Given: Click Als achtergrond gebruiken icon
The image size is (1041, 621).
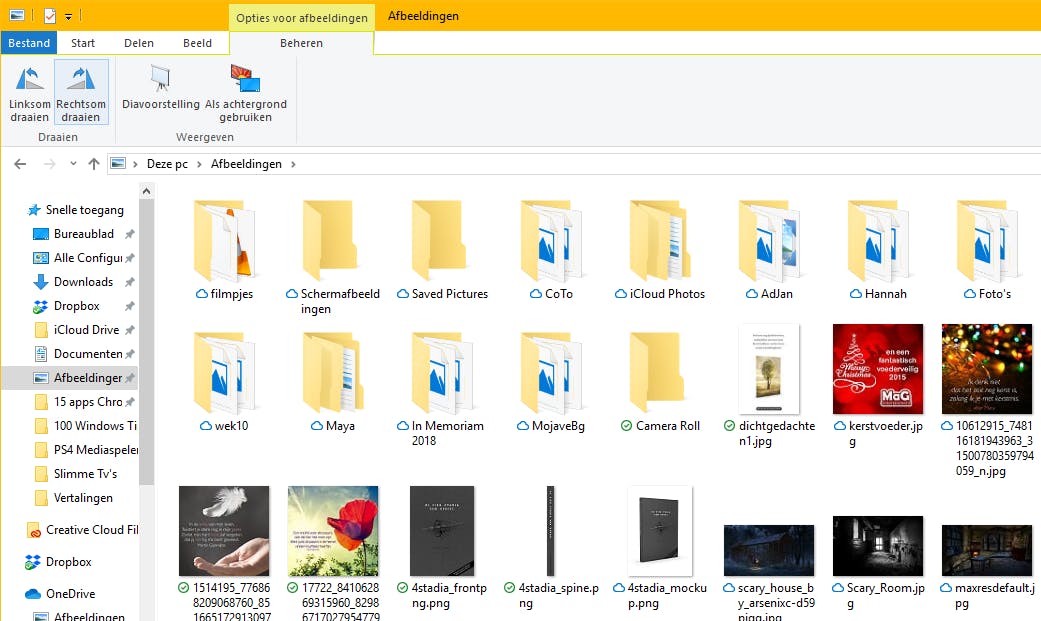Looking at the screenshot, I should [x=246, y=78].
